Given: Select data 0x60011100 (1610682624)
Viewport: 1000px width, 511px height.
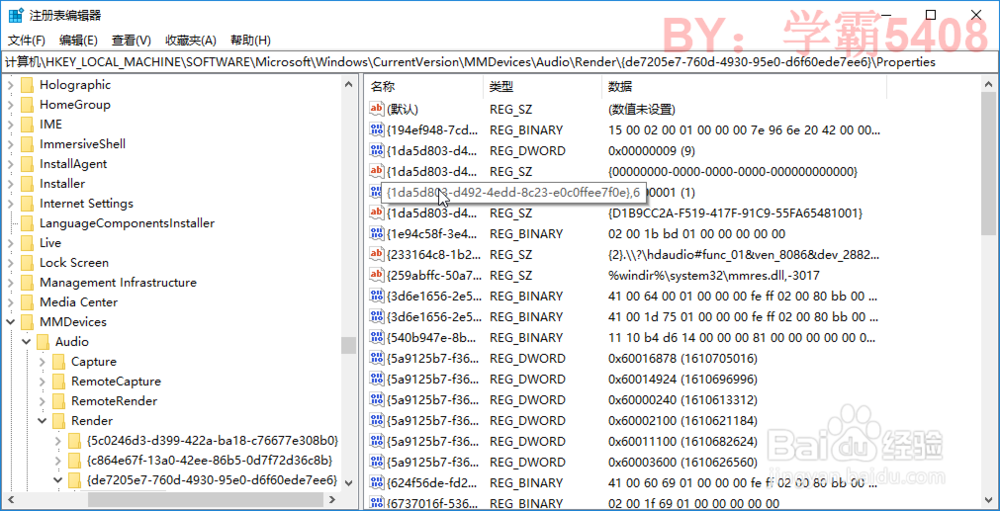Looking at the screenshot, I should click(682, 441).
